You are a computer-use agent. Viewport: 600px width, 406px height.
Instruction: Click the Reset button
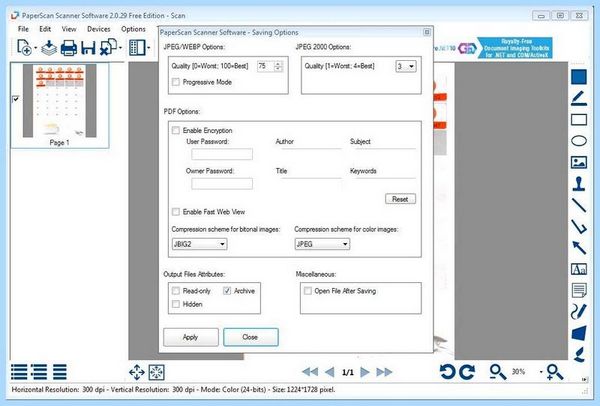400,199
